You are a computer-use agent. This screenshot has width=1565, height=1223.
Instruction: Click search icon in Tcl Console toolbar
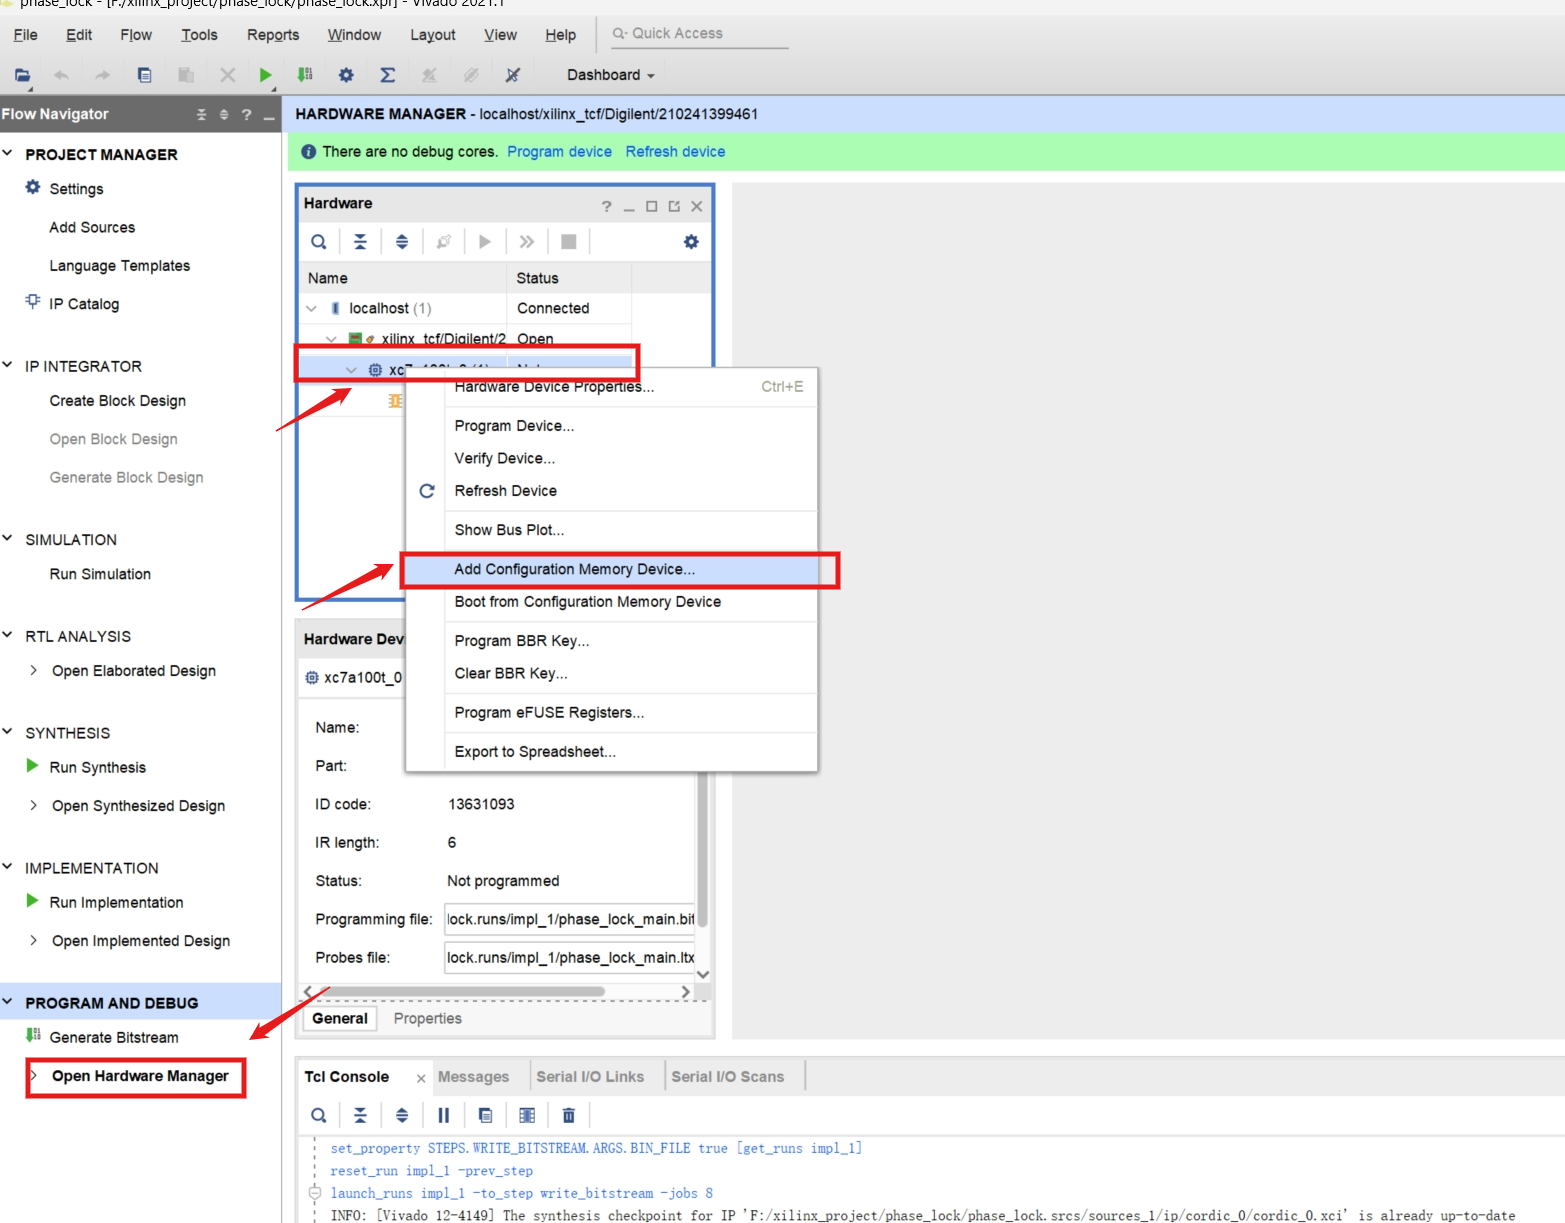pyautogui.click(x=318, y=1116)
